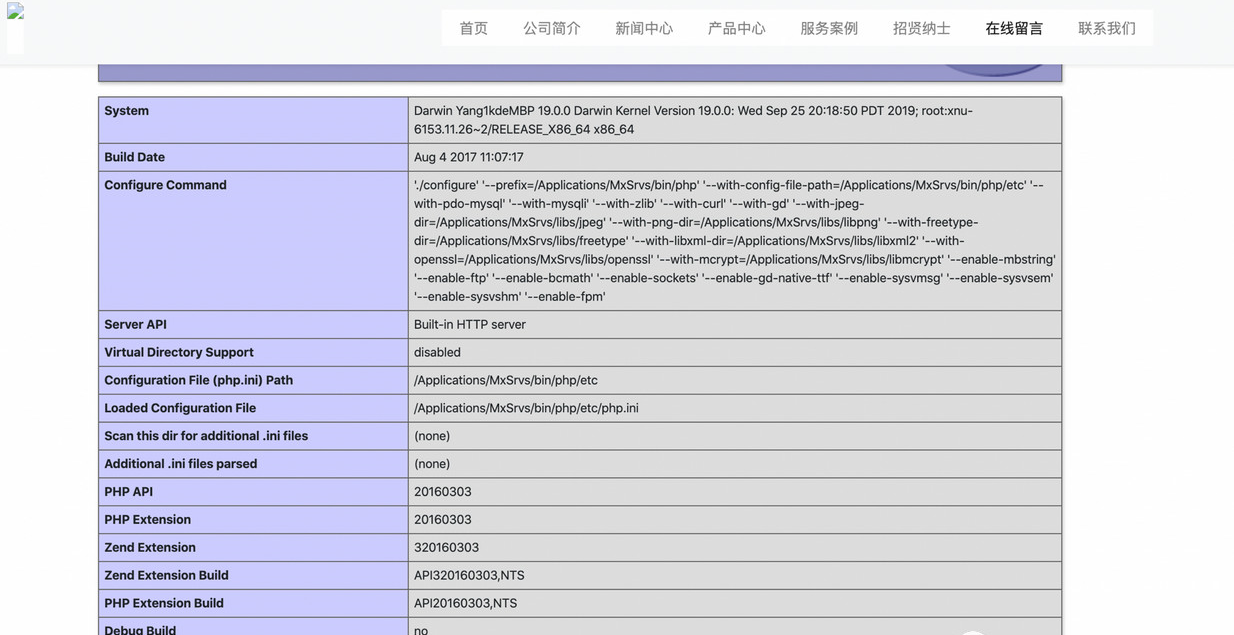This screenshot has height=635, width=1234.
Task: Click the Server API label
Action: (x=136, y=325)
